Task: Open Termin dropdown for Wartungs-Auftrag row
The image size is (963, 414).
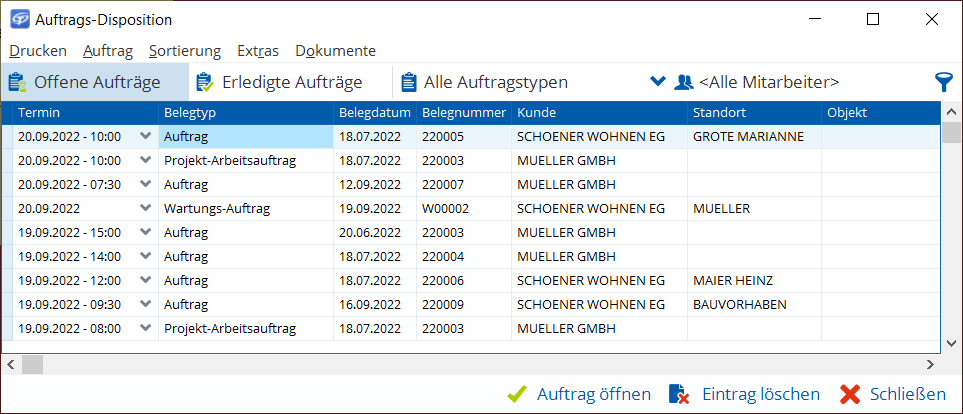Action: [x=146, y=208]
